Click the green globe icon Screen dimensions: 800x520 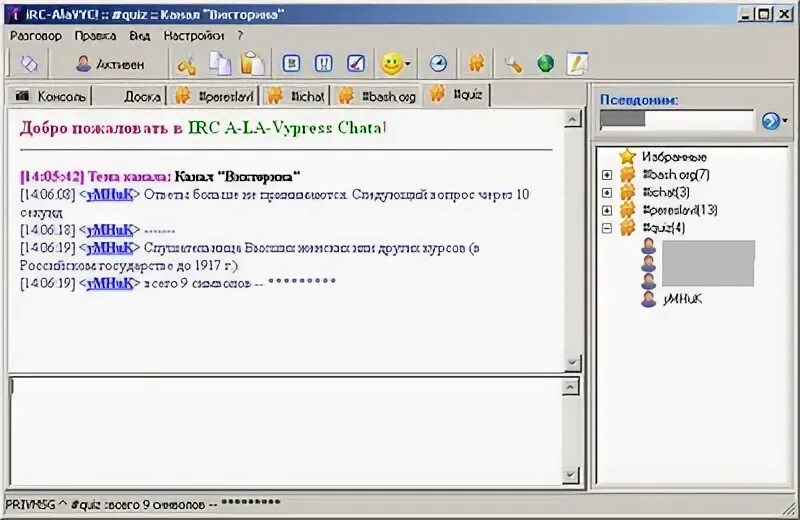545,64
